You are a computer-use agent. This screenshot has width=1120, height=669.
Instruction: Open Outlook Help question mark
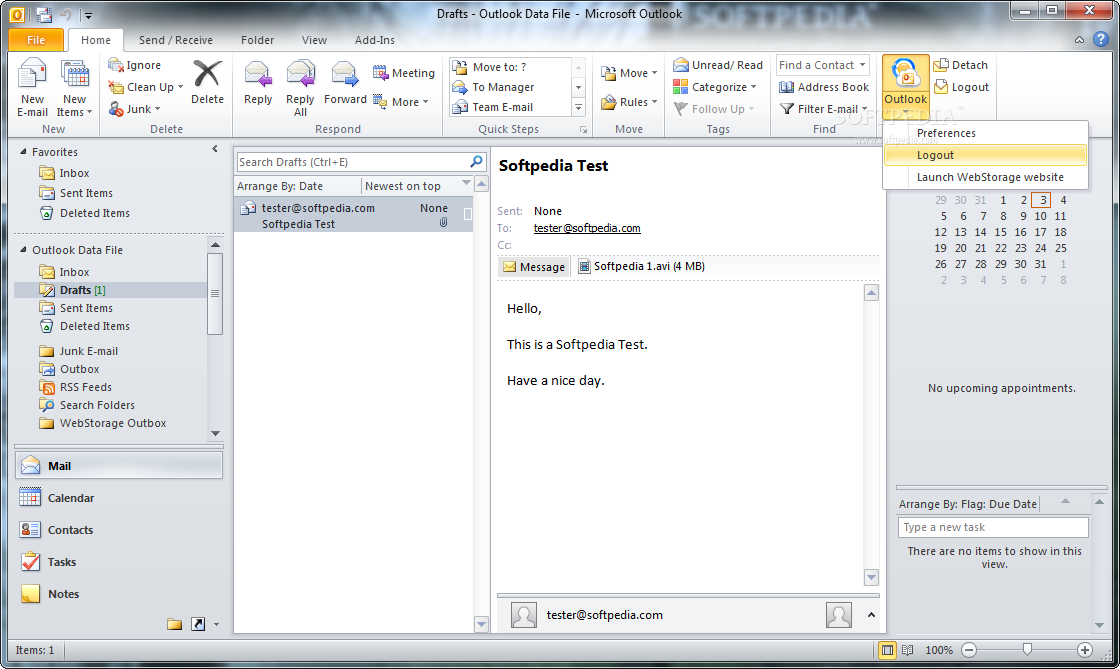coord(1101,39)
